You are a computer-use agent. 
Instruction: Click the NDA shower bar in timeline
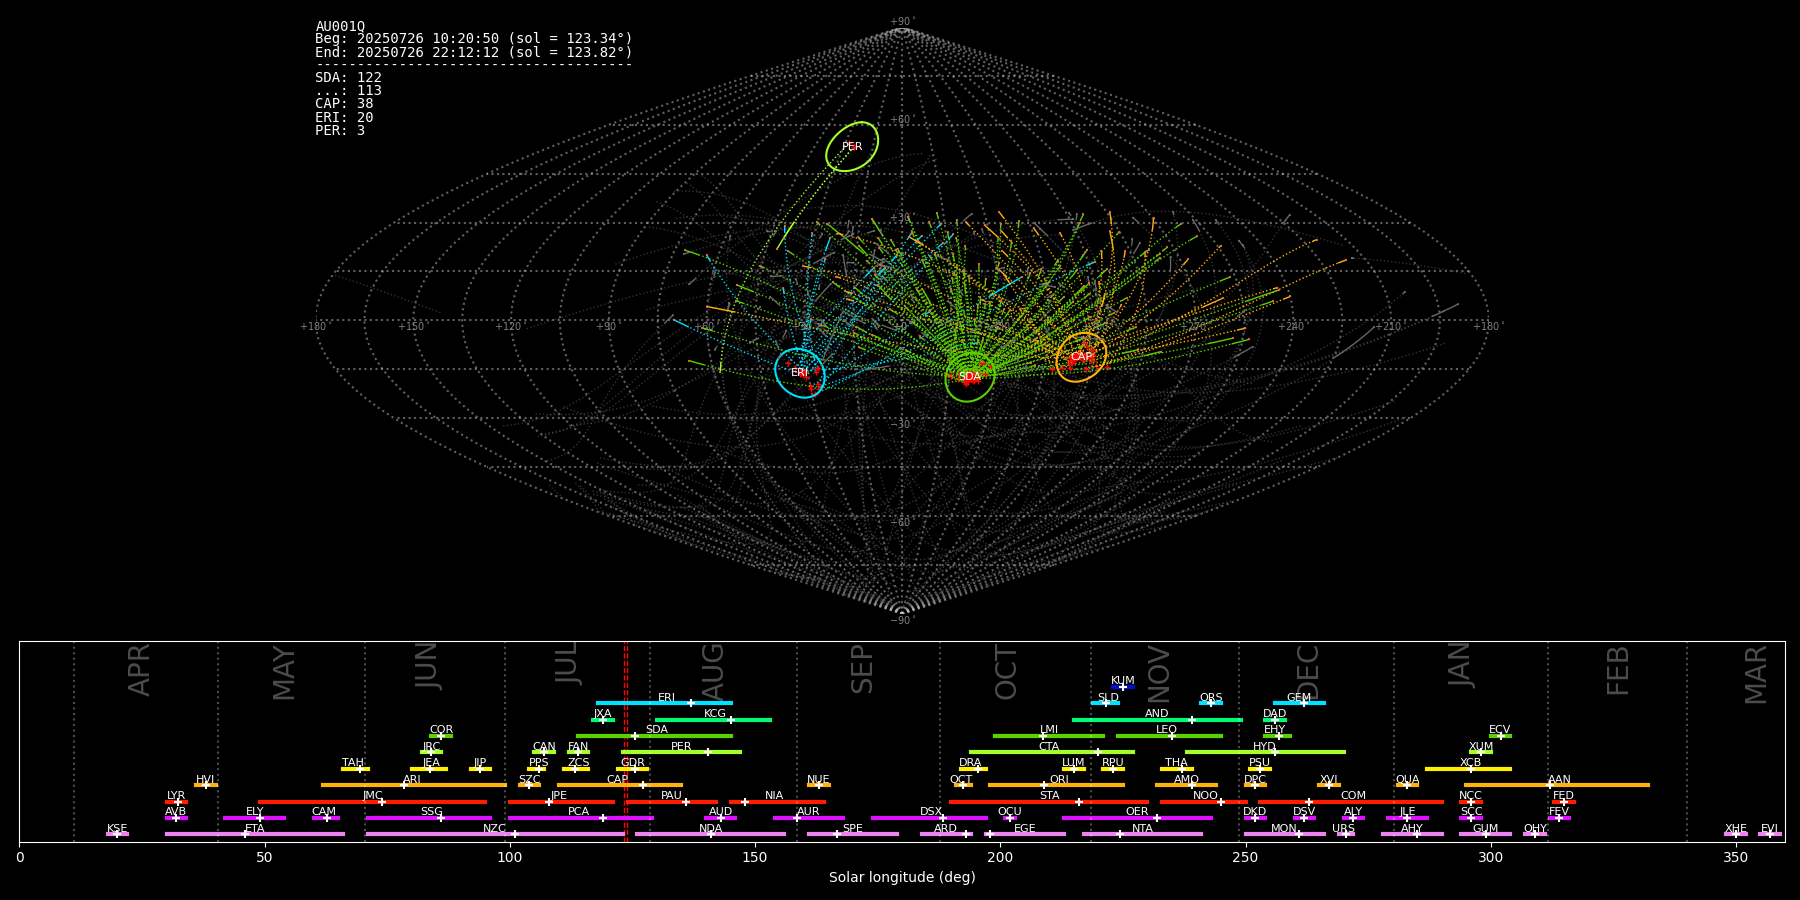tap(710, 834)
